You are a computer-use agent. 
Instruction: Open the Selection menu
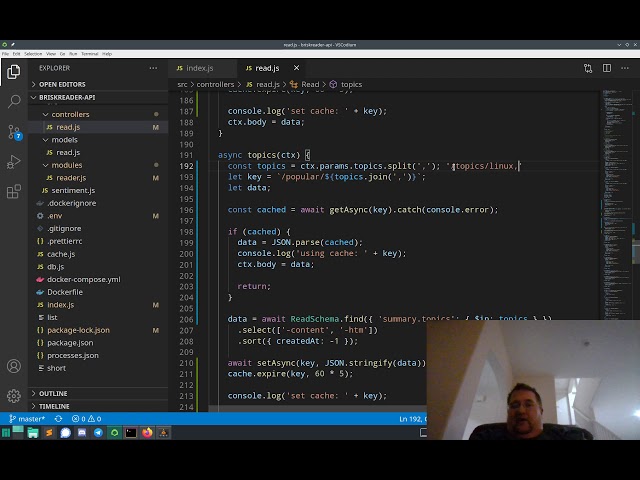[x=33, y=54]
